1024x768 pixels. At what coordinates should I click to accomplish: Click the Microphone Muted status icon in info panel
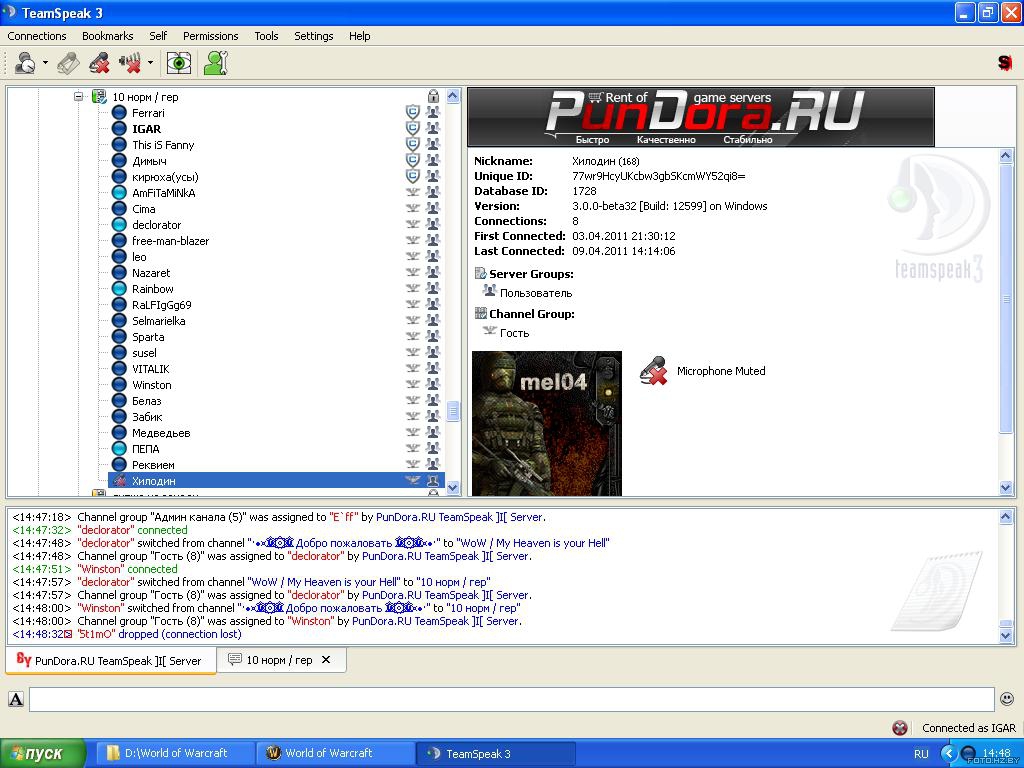point(654,371)
